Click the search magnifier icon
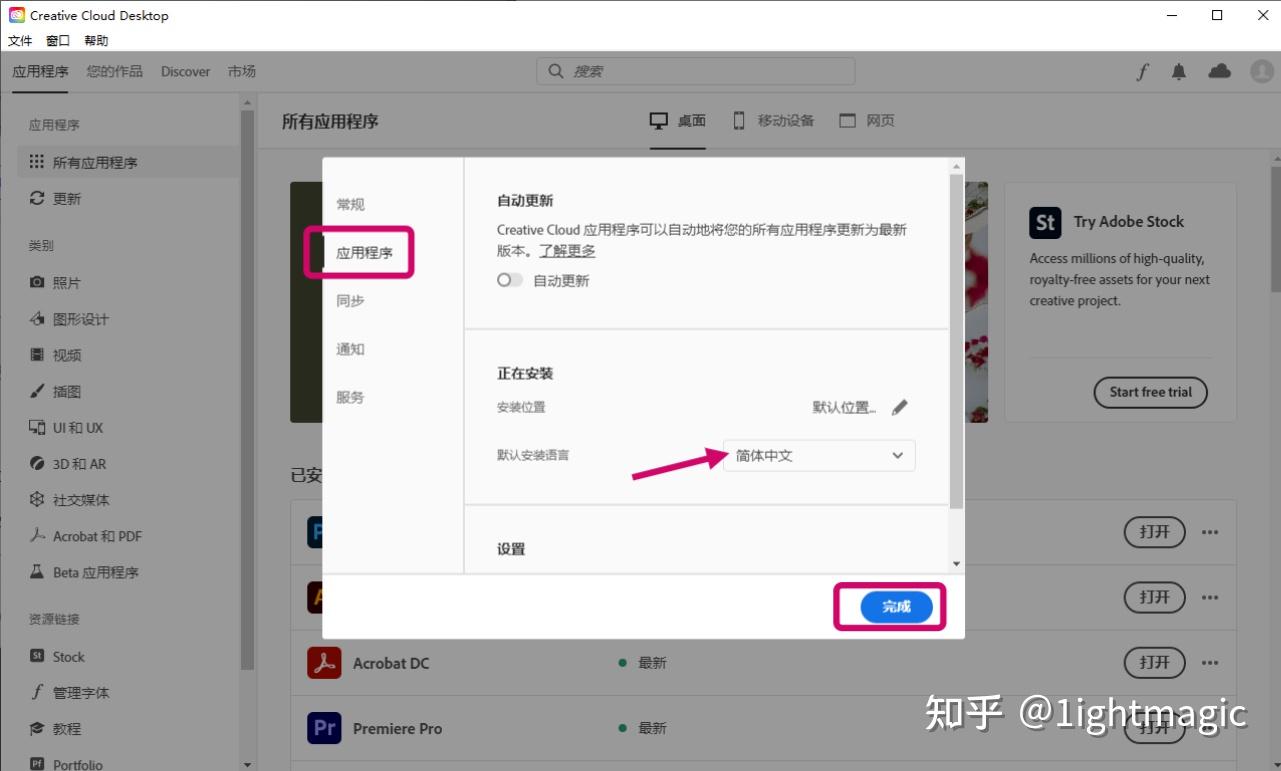Image resolution: width=1281 pixels, height=771 pixels. click(556, 71)
